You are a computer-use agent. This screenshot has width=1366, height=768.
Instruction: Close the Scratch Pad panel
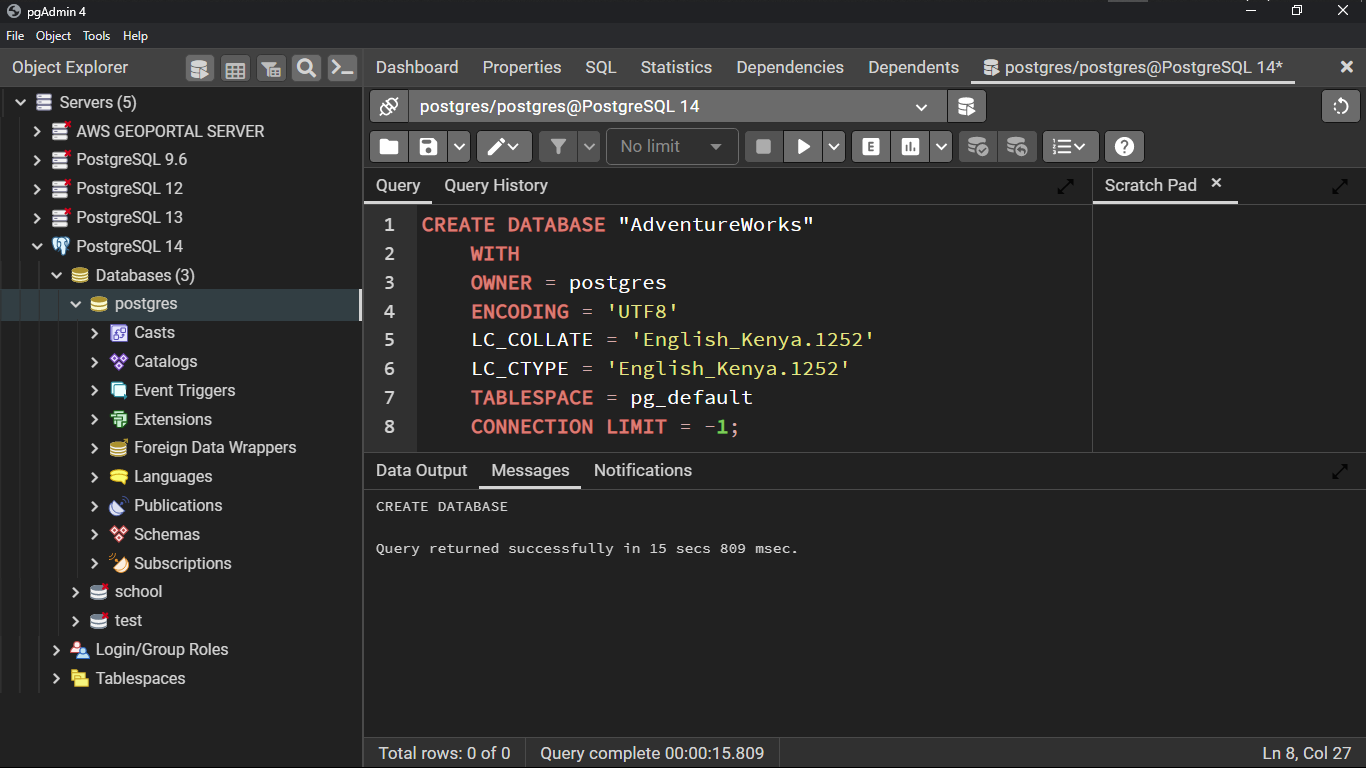coord(1216,183)
